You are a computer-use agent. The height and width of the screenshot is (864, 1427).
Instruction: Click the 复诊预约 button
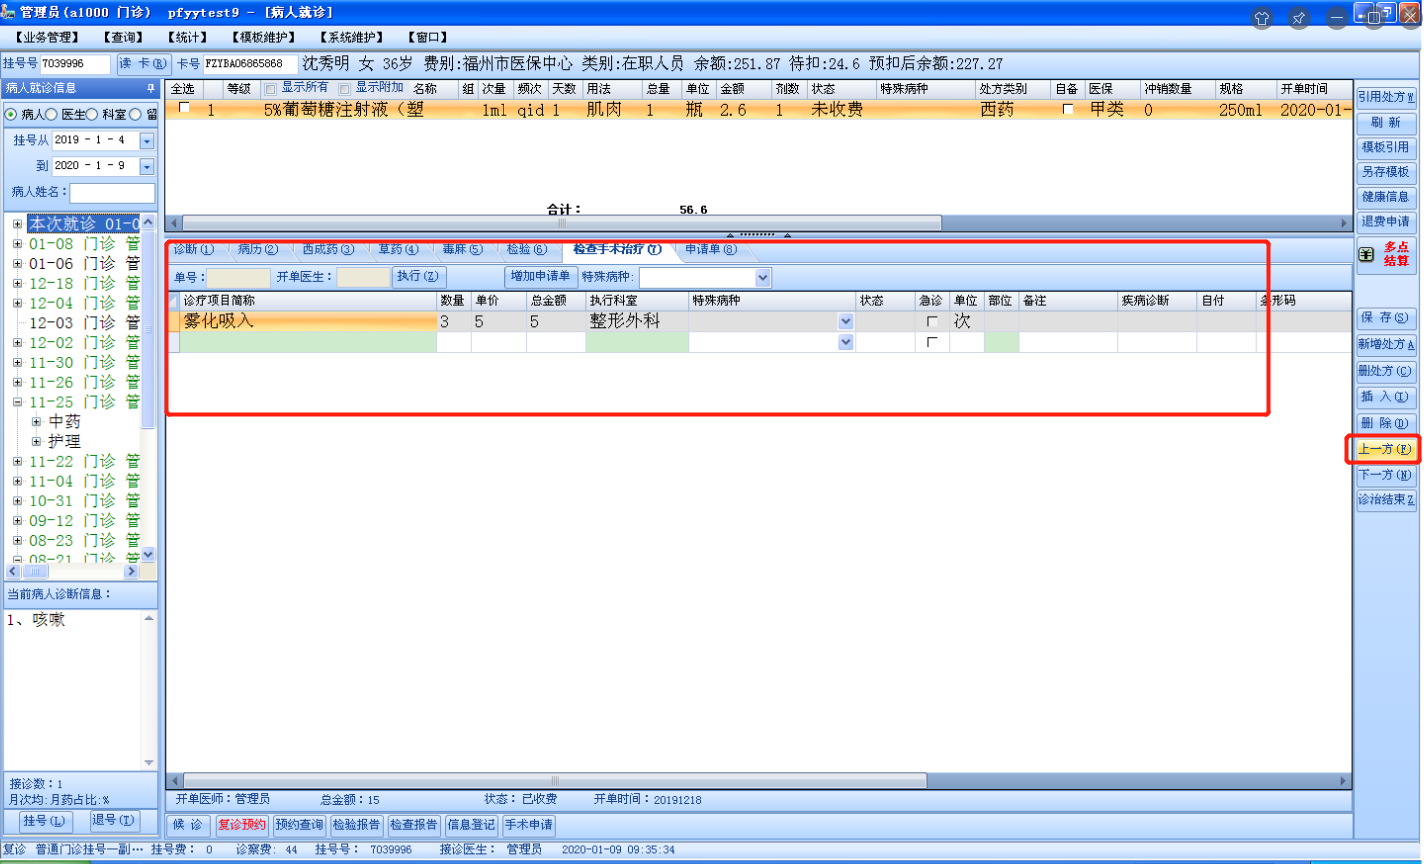(x=242, y=825)
